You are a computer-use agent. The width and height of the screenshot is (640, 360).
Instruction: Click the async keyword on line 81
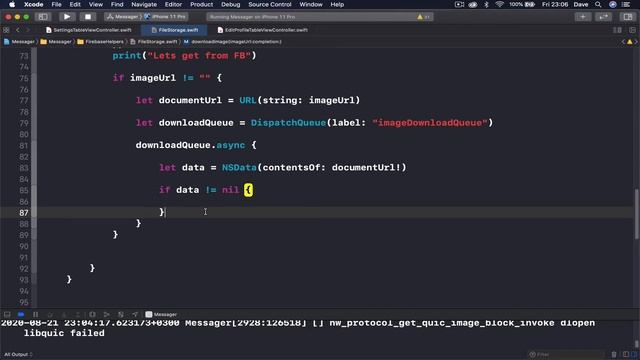click(x=231, y=145)
